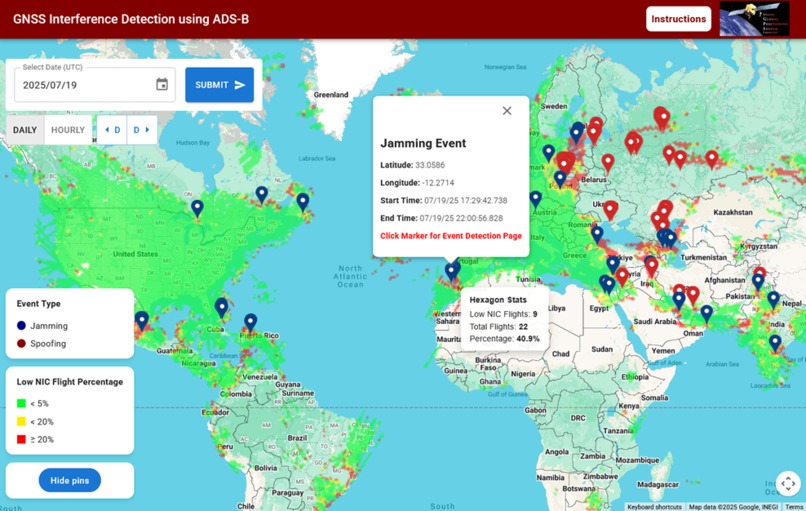Click jamming pin over Puerto Rico
This screenshot has width=806, height=511.
[x=250, y=322]
